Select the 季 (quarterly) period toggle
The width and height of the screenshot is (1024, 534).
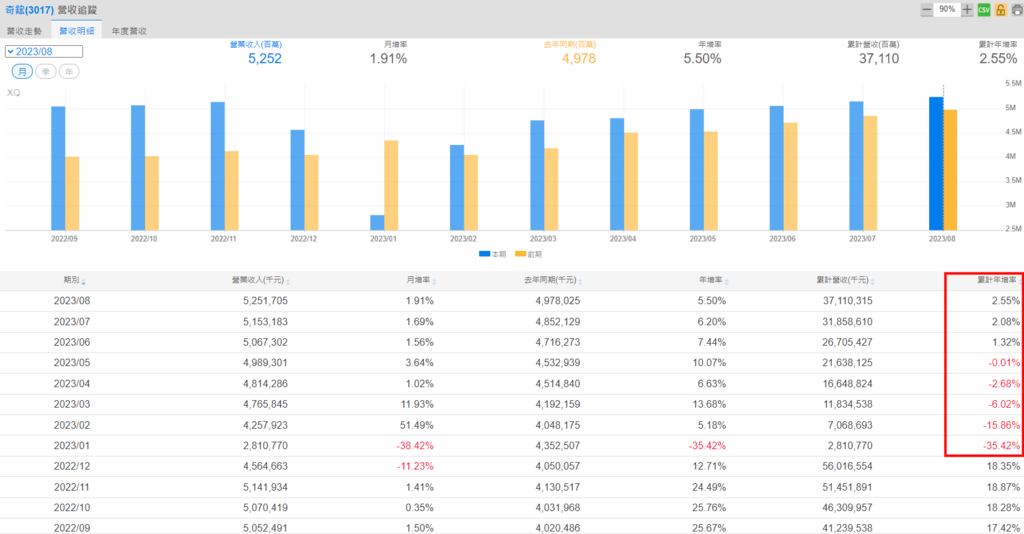(x=46, y=71)
